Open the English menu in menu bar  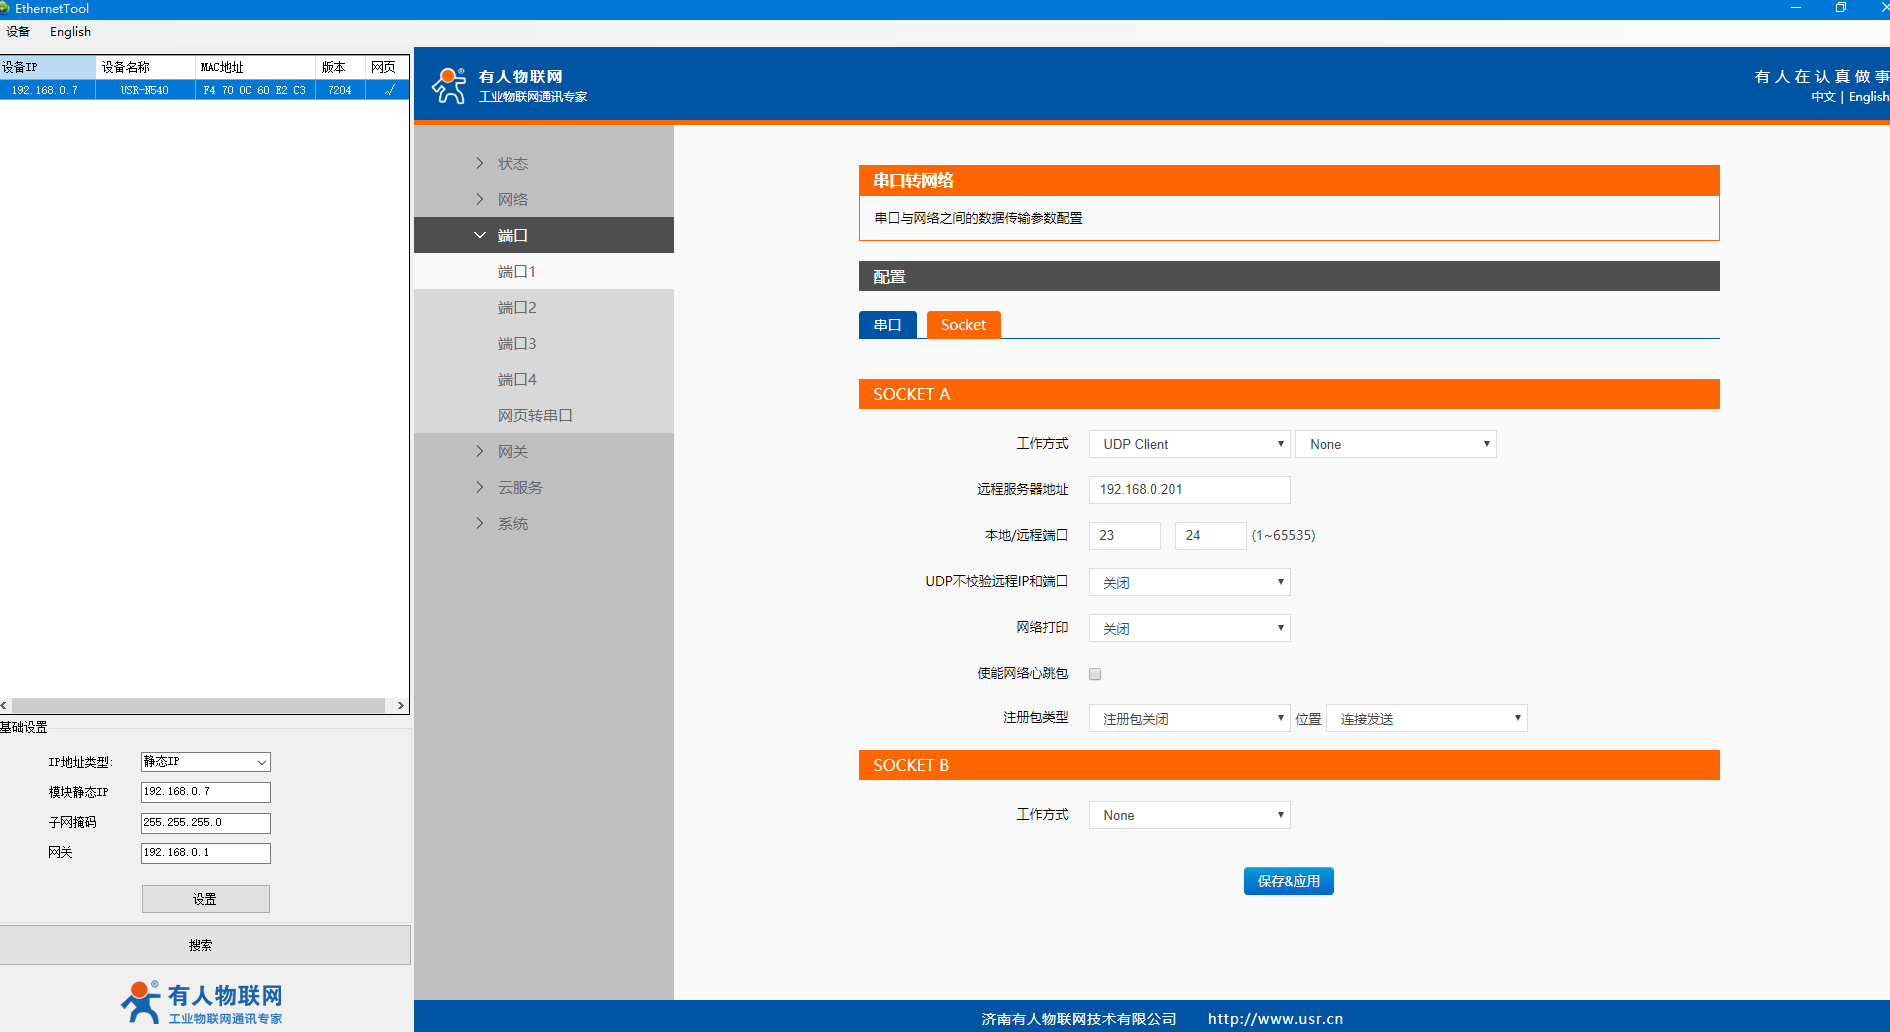pos(70,32)
